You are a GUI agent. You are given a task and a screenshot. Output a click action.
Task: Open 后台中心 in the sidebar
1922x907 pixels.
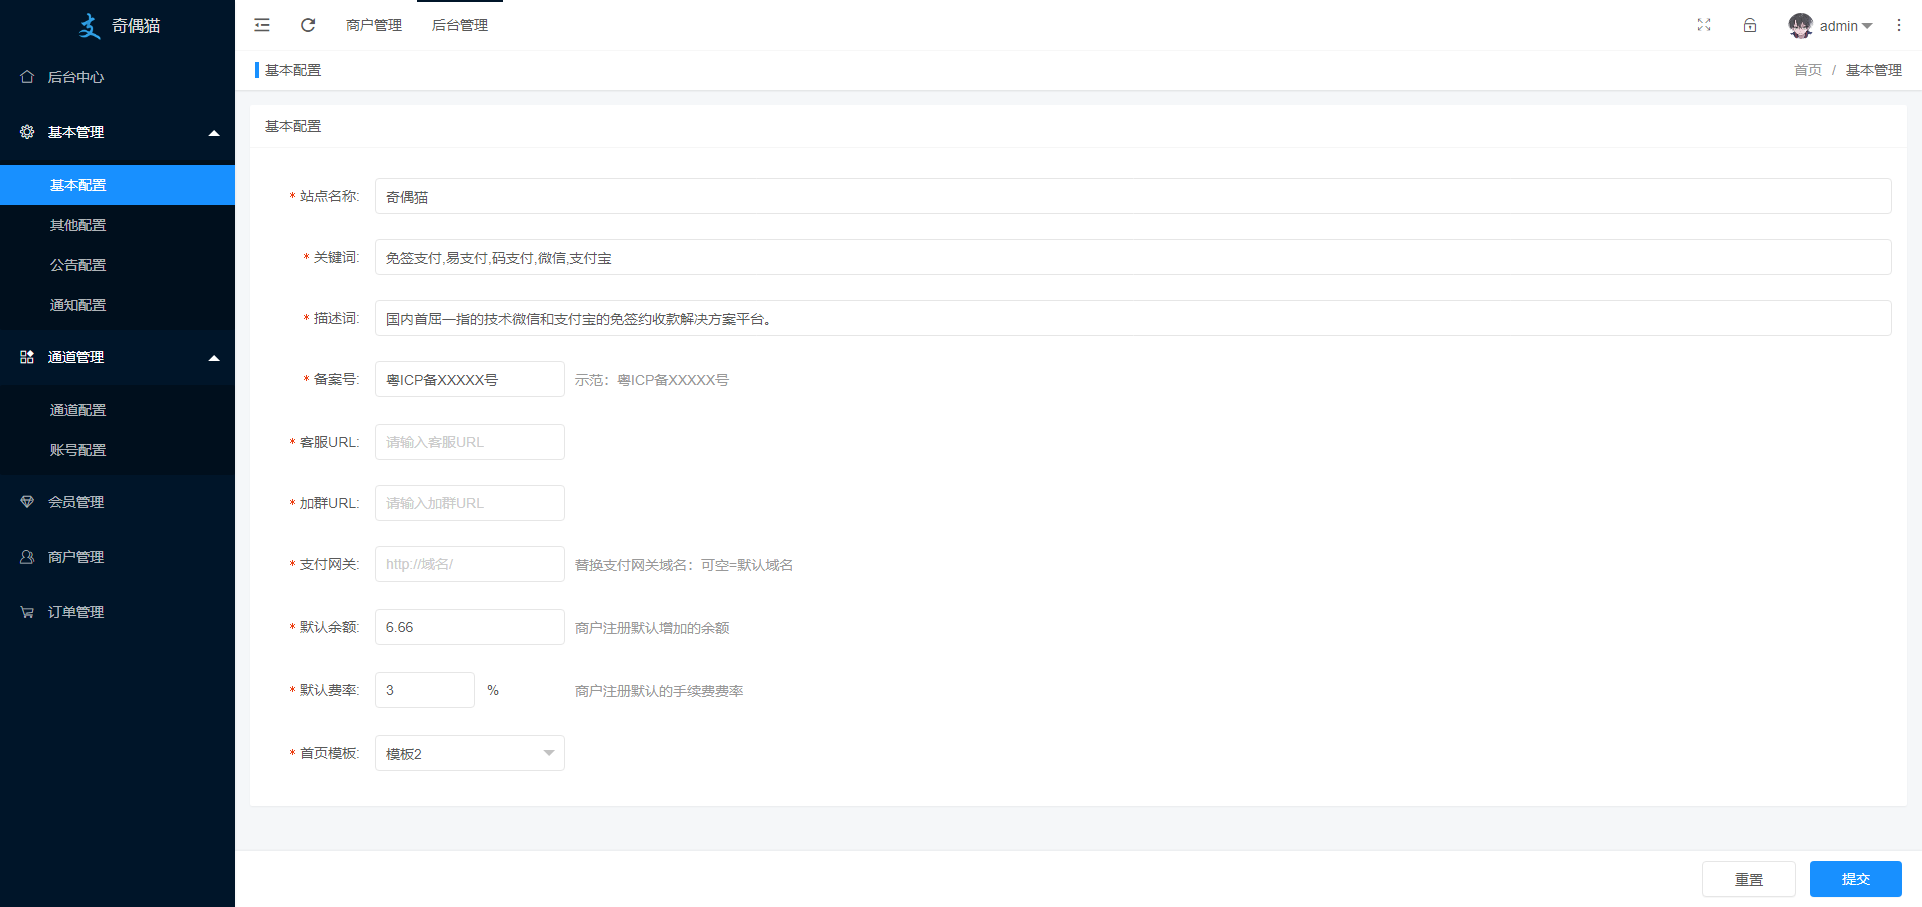pos(117,77)
